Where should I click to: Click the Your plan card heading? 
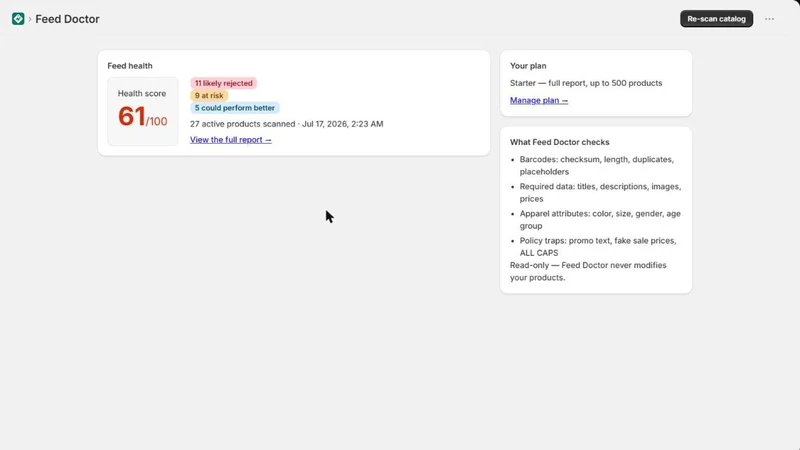(x=528, y=66)
